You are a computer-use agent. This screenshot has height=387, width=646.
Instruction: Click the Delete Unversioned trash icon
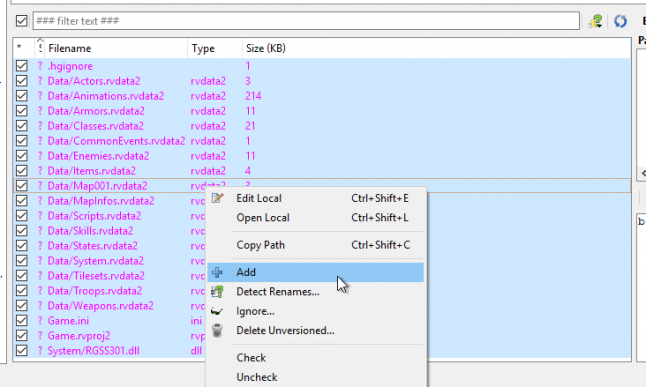(217, 331)
